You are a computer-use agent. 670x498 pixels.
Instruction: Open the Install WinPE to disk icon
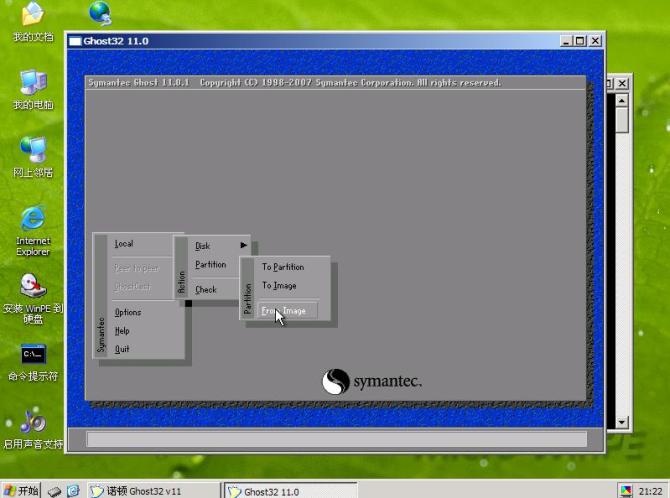tap(33, 298)
